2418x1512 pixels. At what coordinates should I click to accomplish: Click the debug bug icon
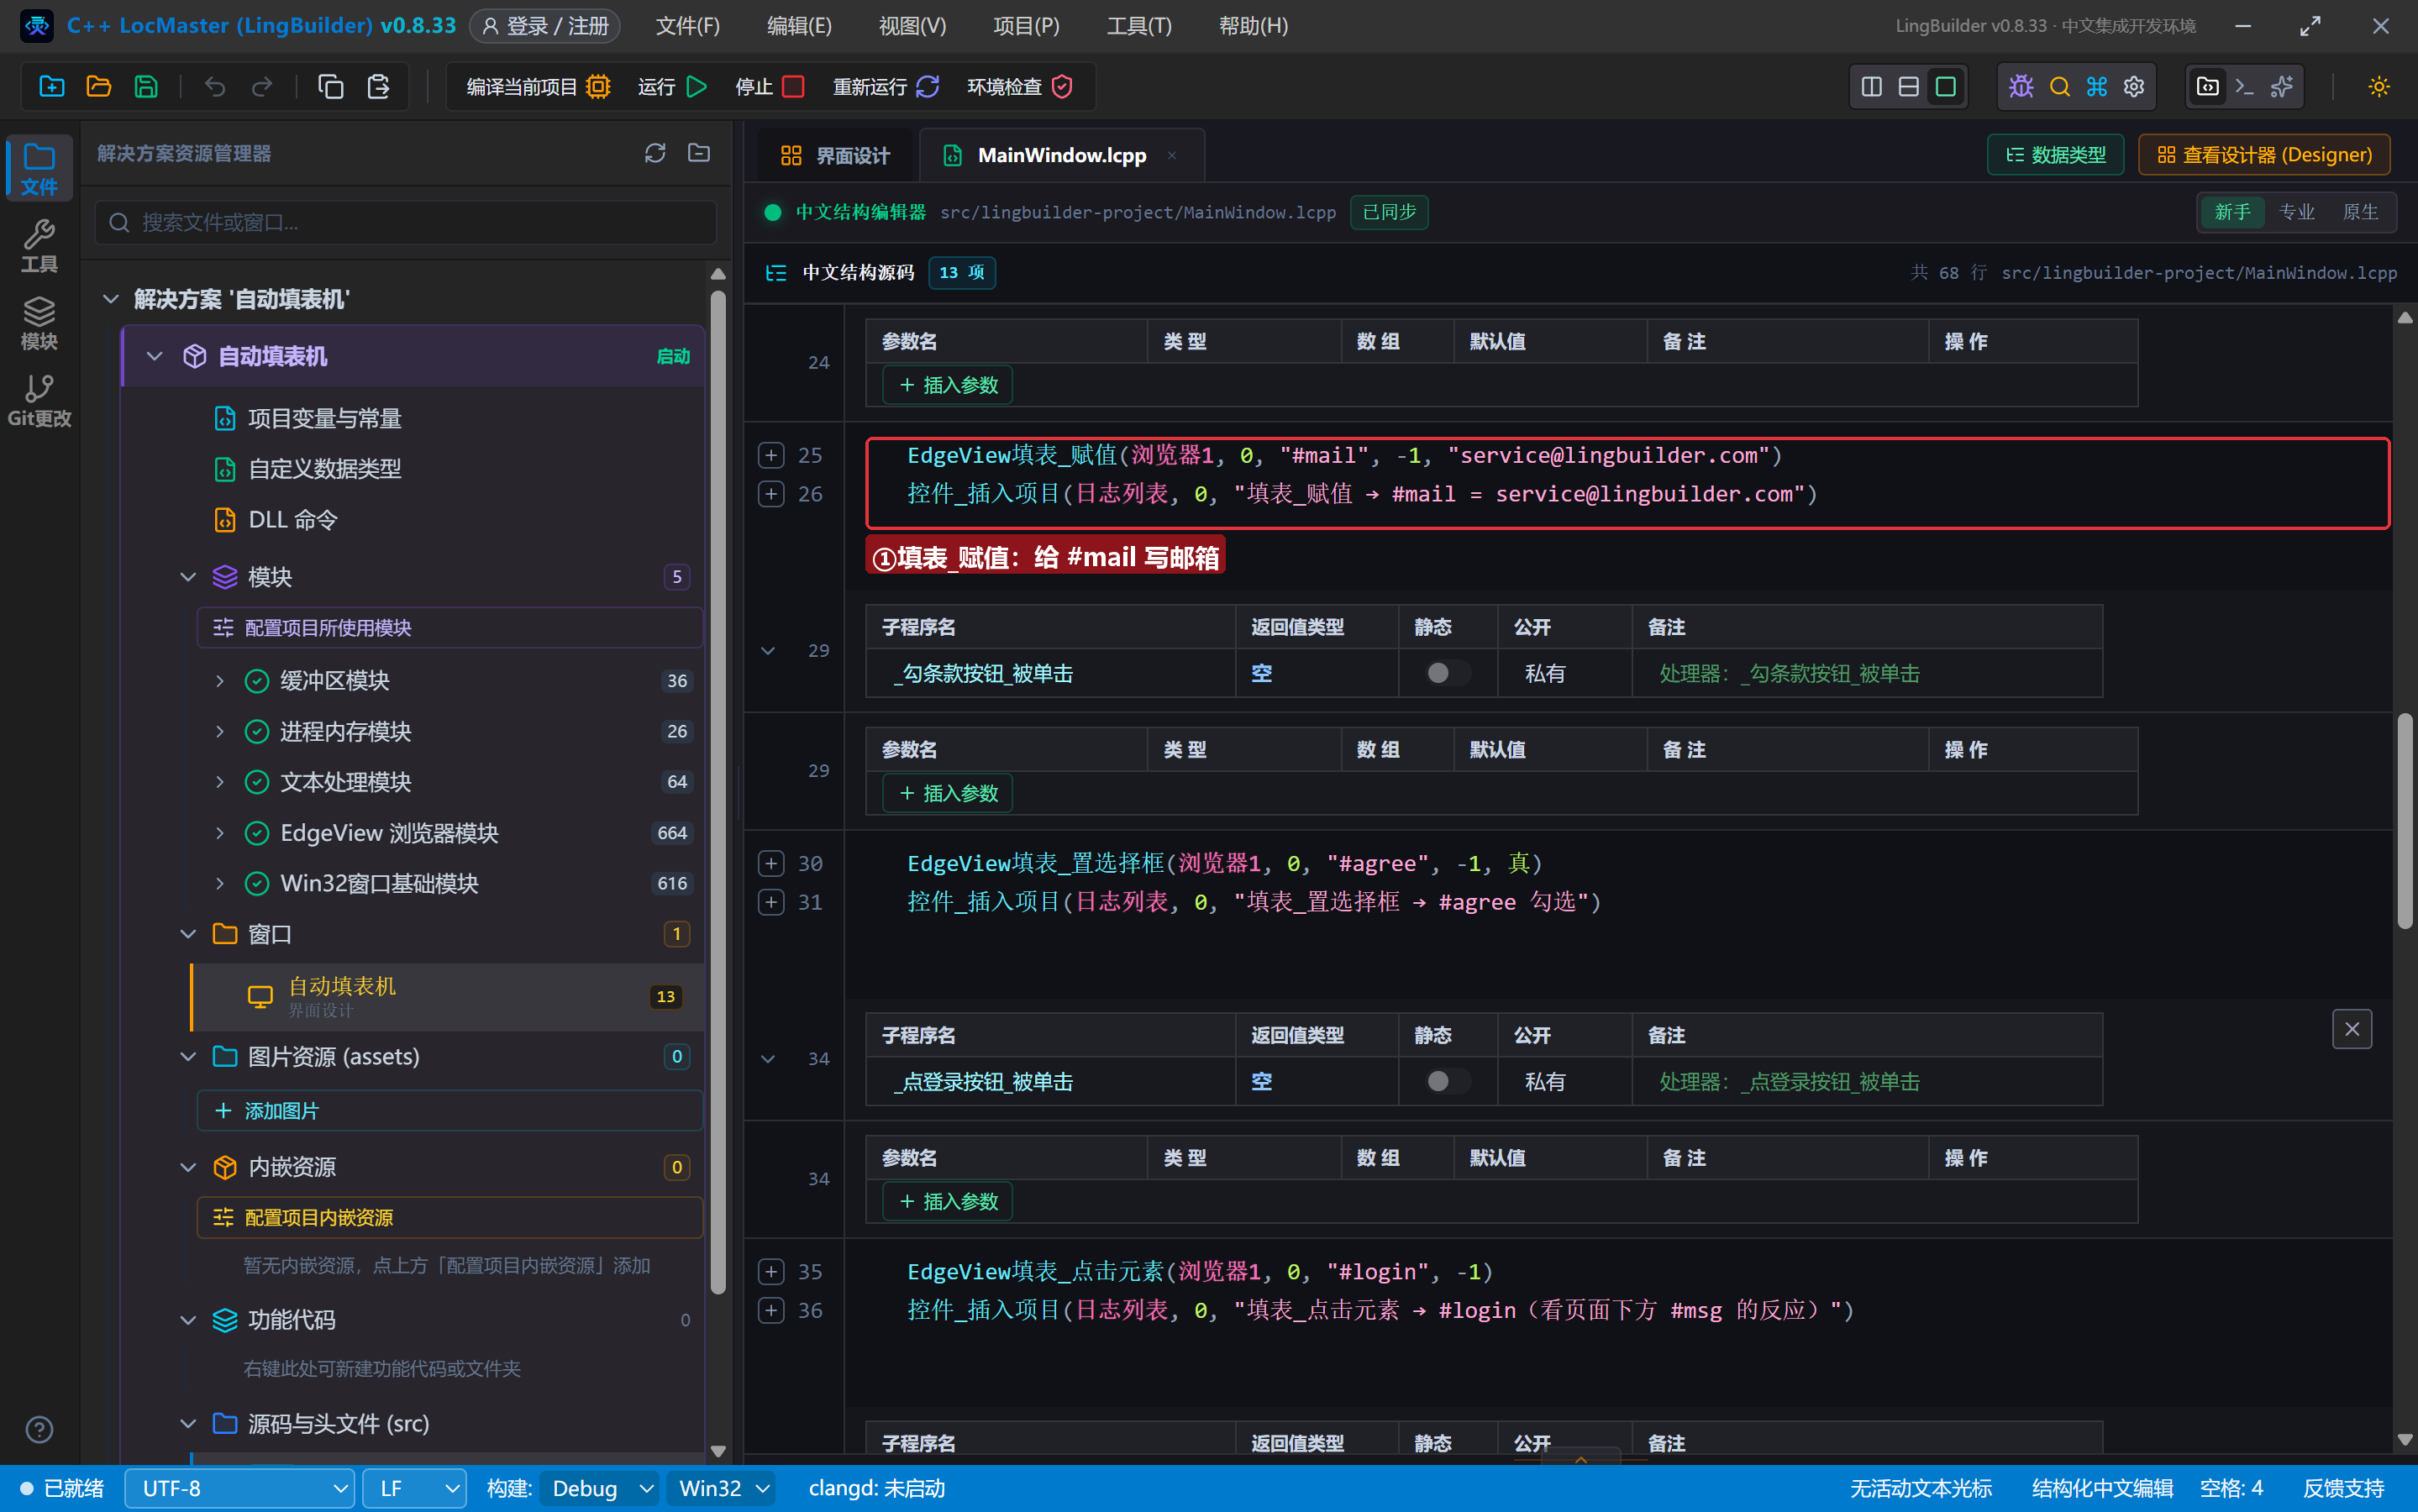pyautogui.click(x=2021, y=87)
